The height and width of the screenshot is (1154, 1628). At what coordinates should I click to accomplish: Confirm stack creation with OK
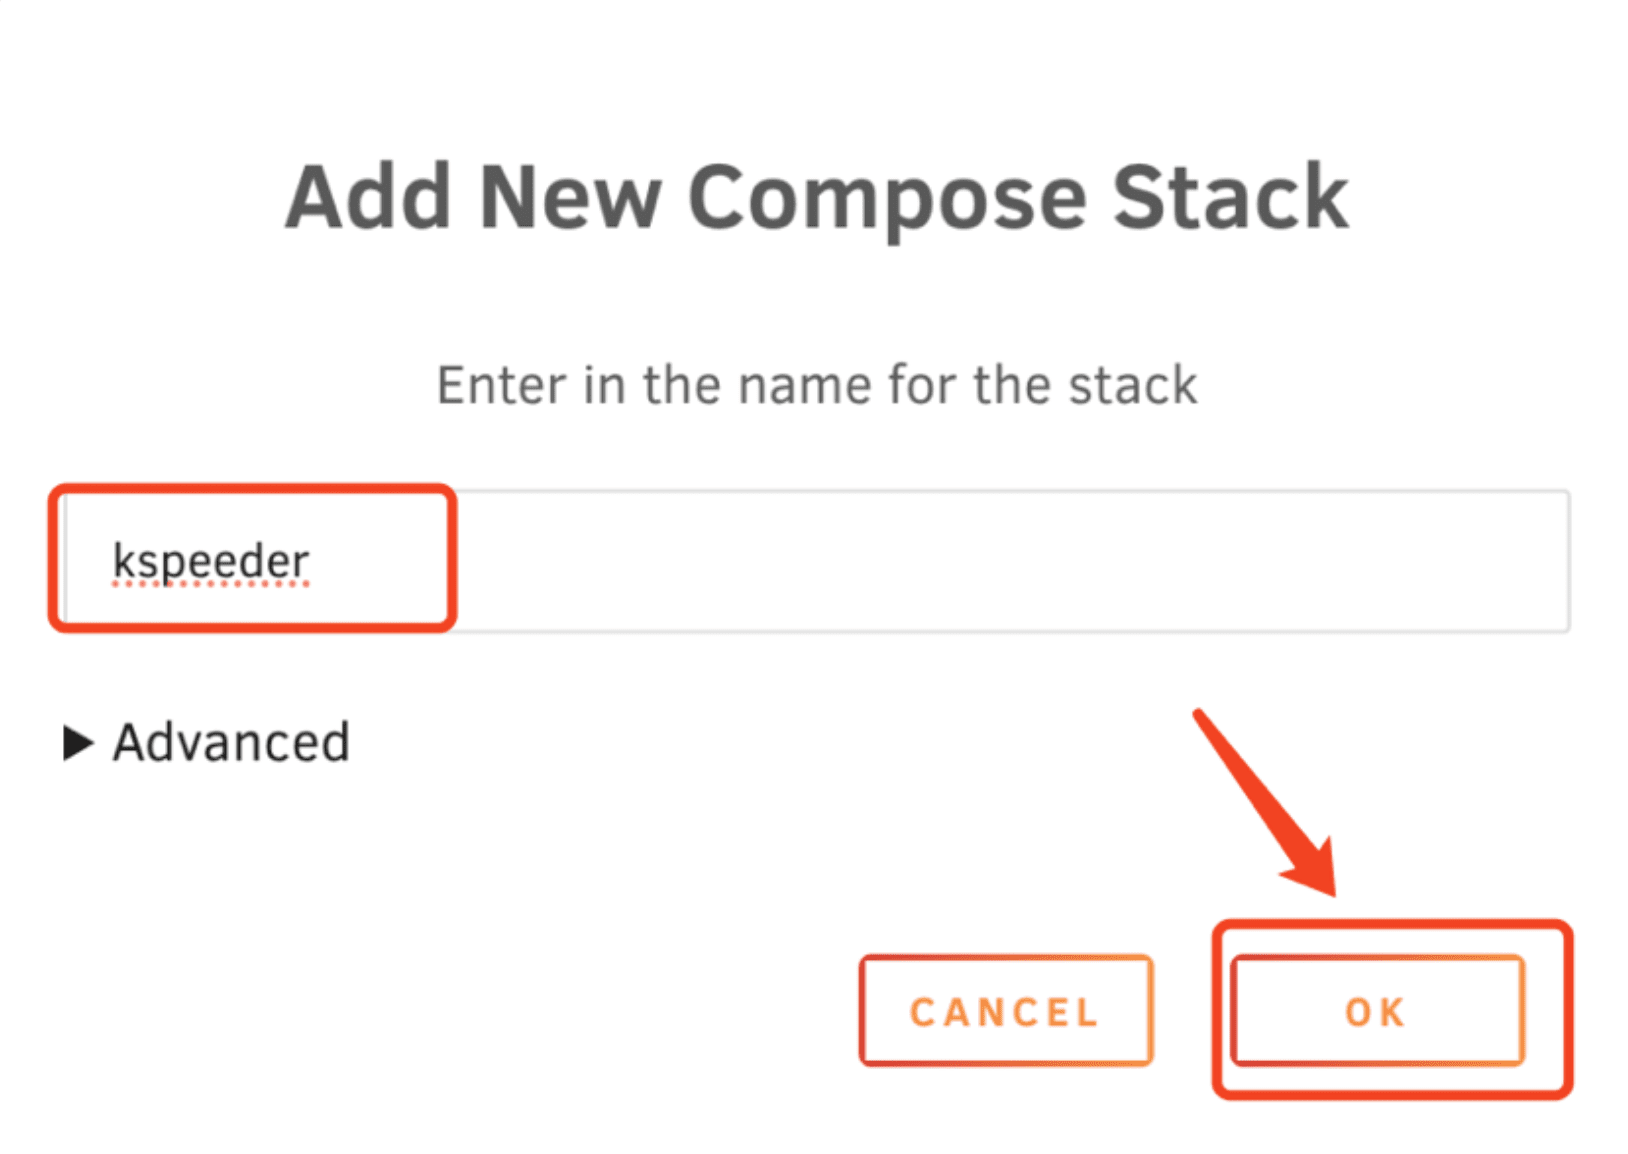click(1376, 1011)
